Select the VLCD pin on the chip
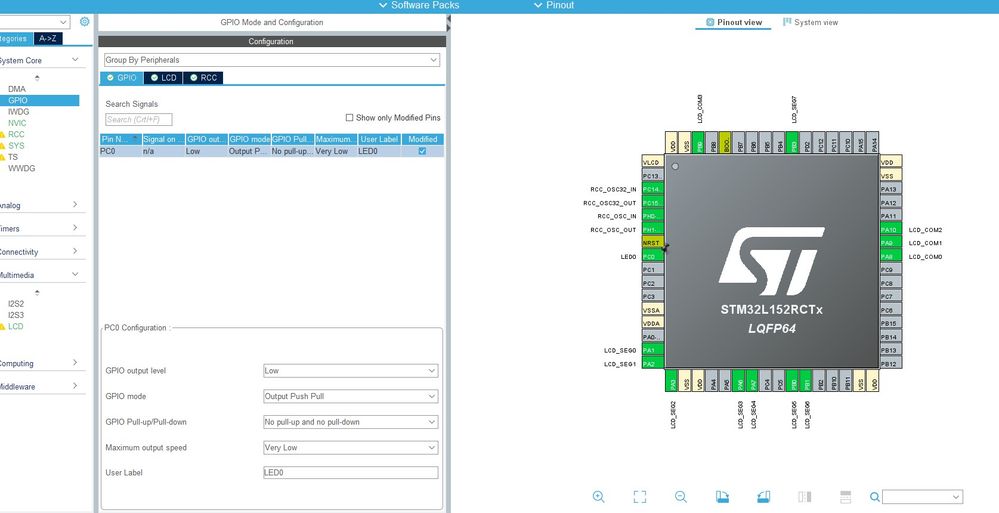This screenshot has width=999, height=513. pos(652,163)
